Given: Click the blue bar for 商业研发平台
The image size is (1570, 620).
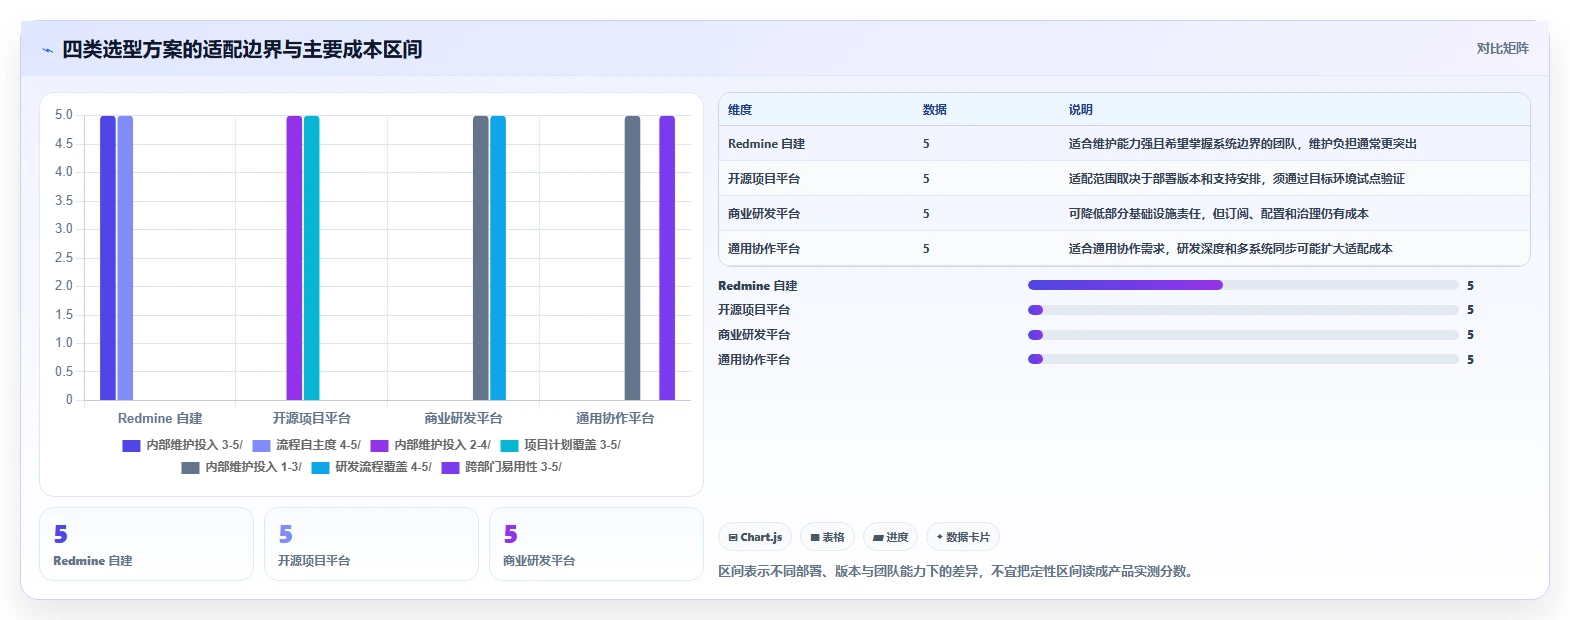Looking at the screenshot, I should click(498, 258).
